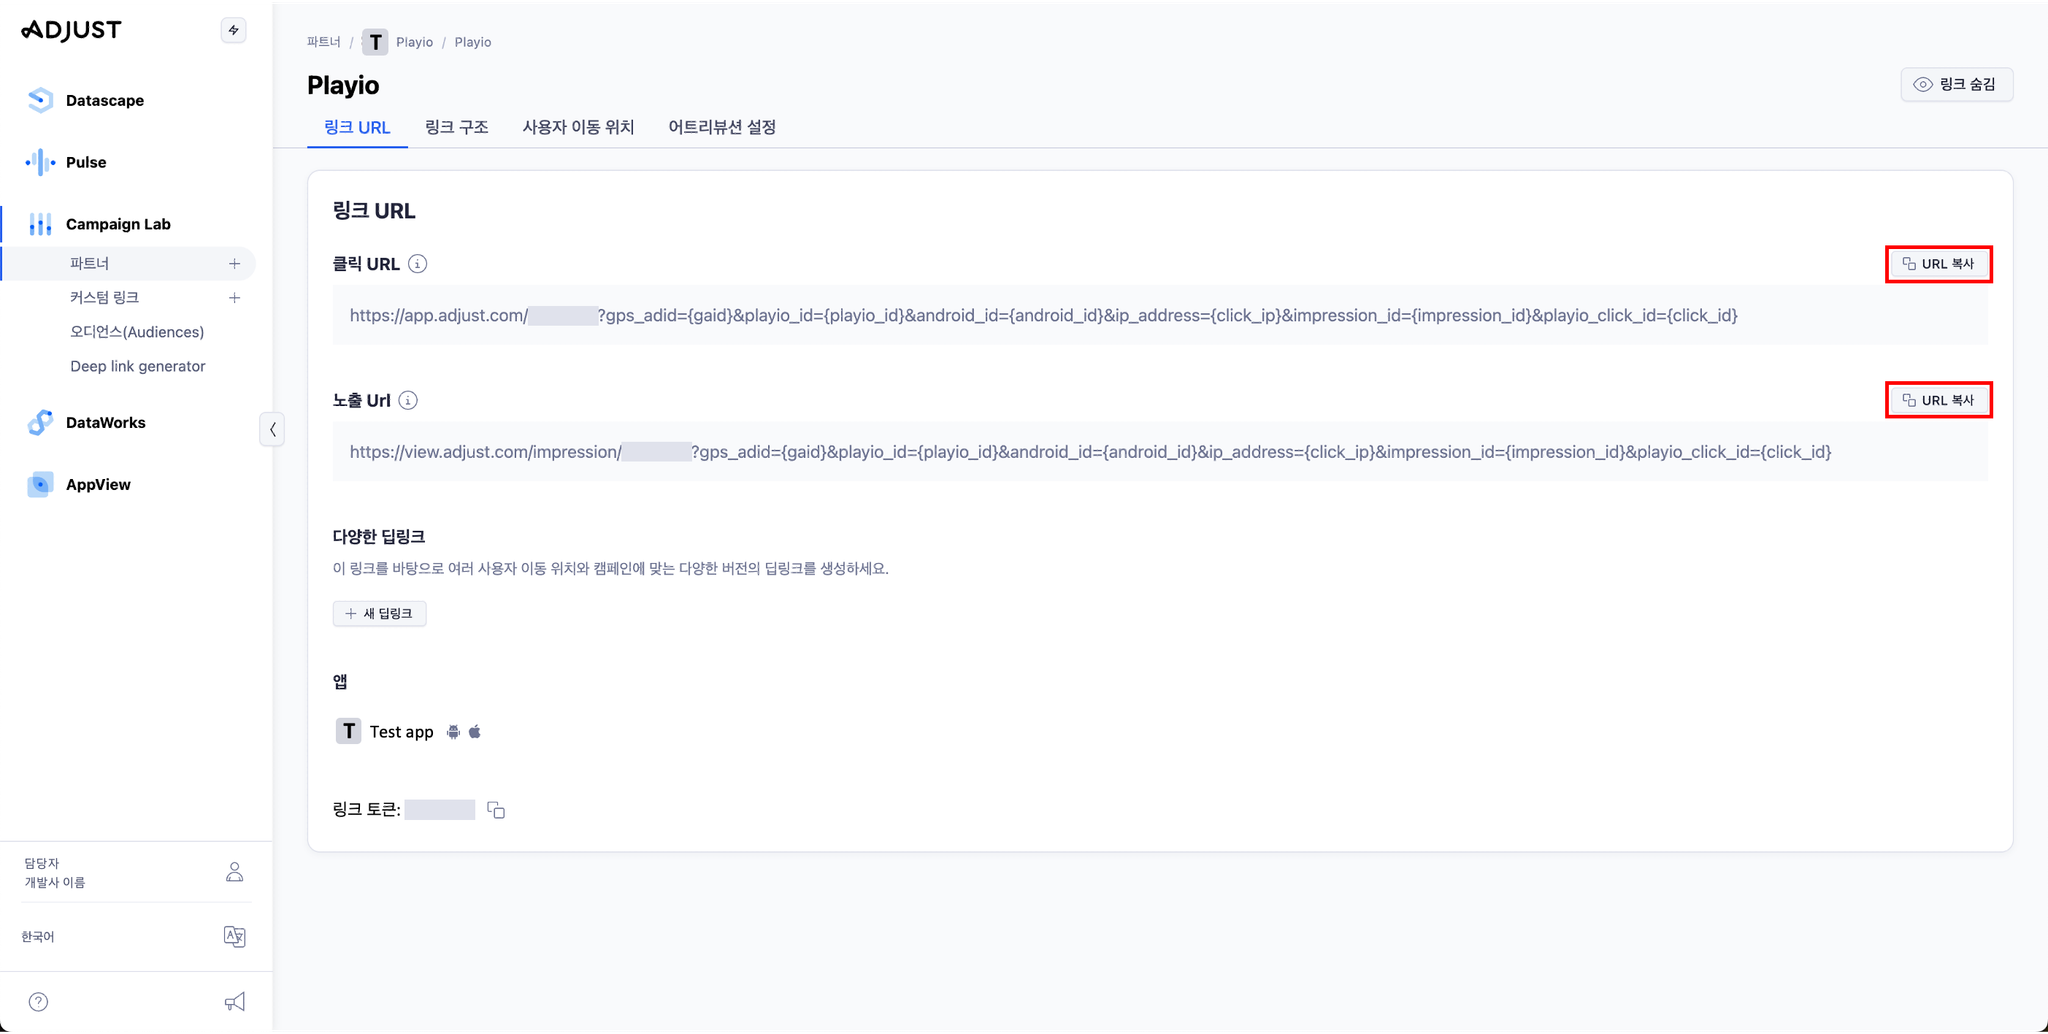Viewport: 2048px width, 1034px height.
Task: Switch to 어트리뷰션 설정 tab
Action: click(722, 127)
